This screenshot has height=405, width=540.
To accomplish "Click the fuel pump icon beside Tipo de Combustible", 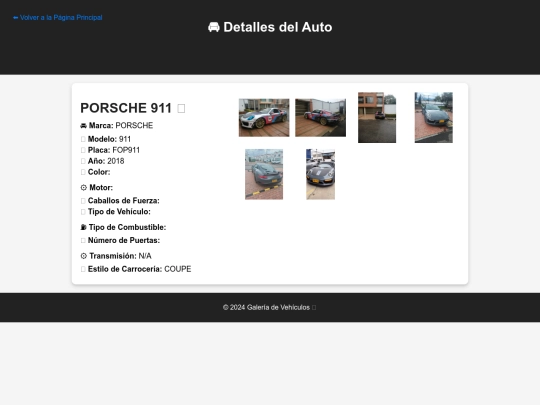I will click(83, 227).
